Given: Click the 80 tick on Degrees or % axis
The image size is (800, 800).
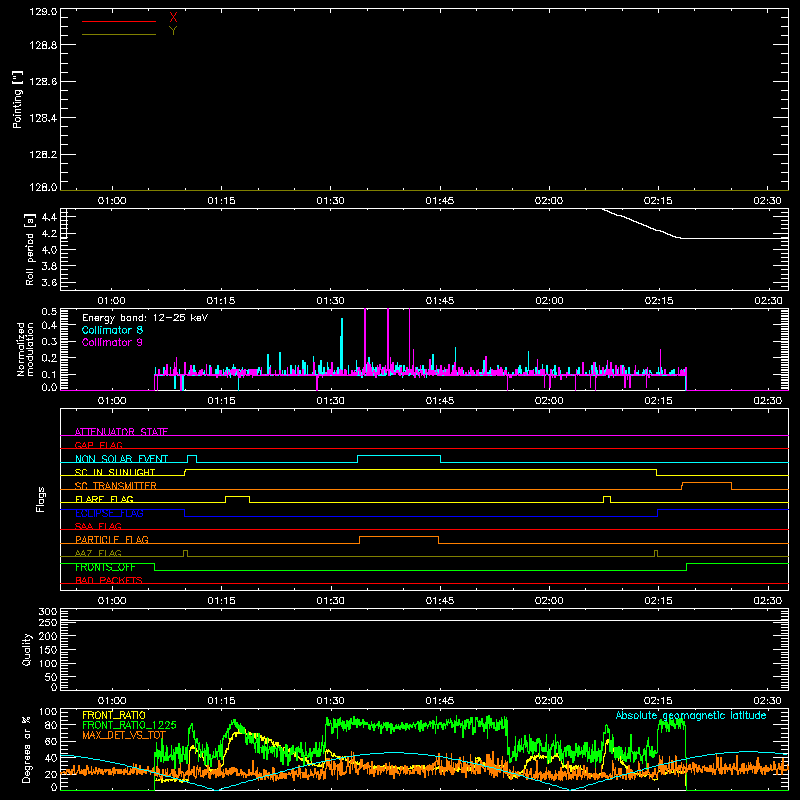Looking at the screenshot, I should tap(51, 724).
